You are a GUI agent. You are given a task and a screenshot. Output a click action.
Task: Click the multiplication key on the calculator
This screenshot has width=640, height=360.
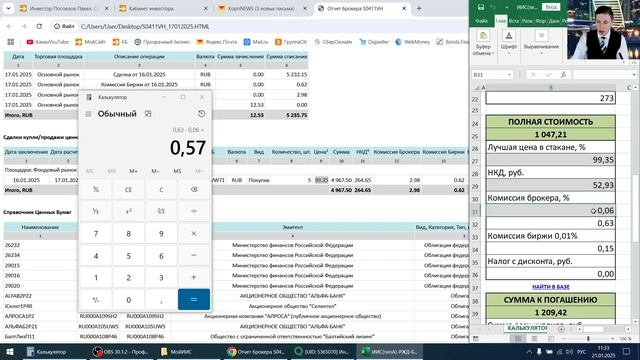pos(194,233)
